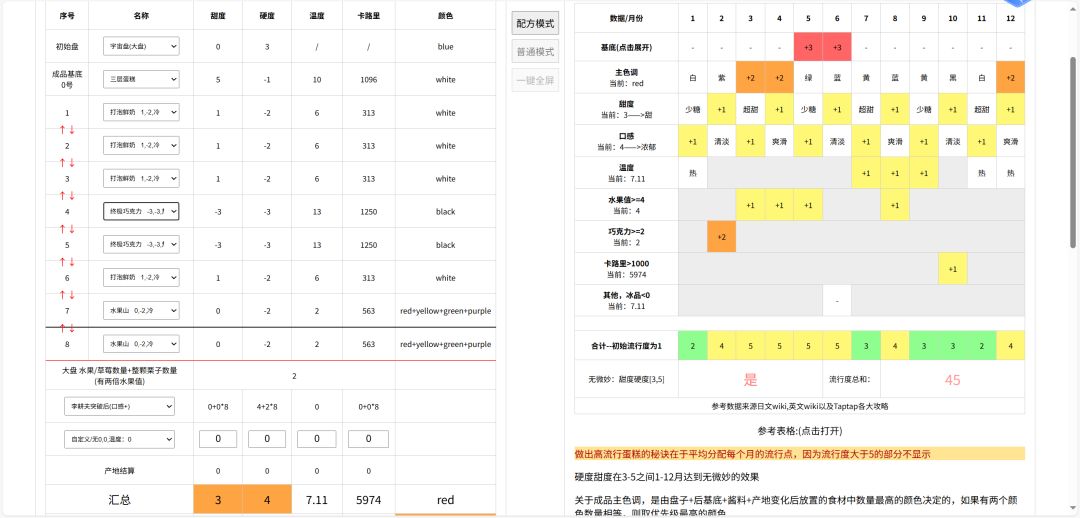Click the 1096 卡路里 cell of 三层蛋糕
This screenshot has width=1080, height=518.
(368, 79)
